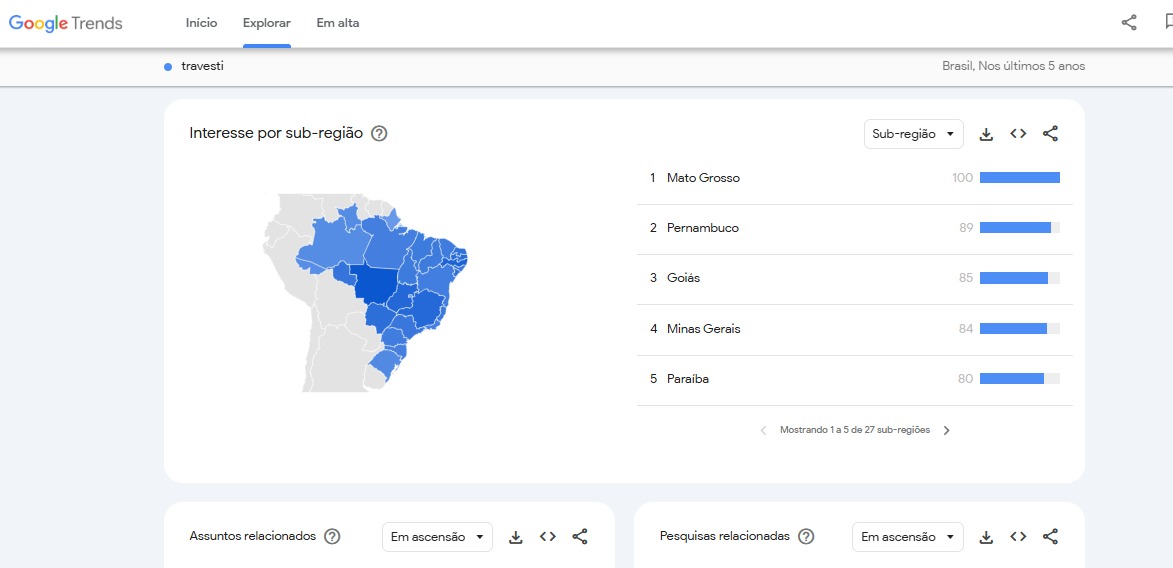Click the Google Trends logo
The image size is (1173, 568).
pos(66,23)
